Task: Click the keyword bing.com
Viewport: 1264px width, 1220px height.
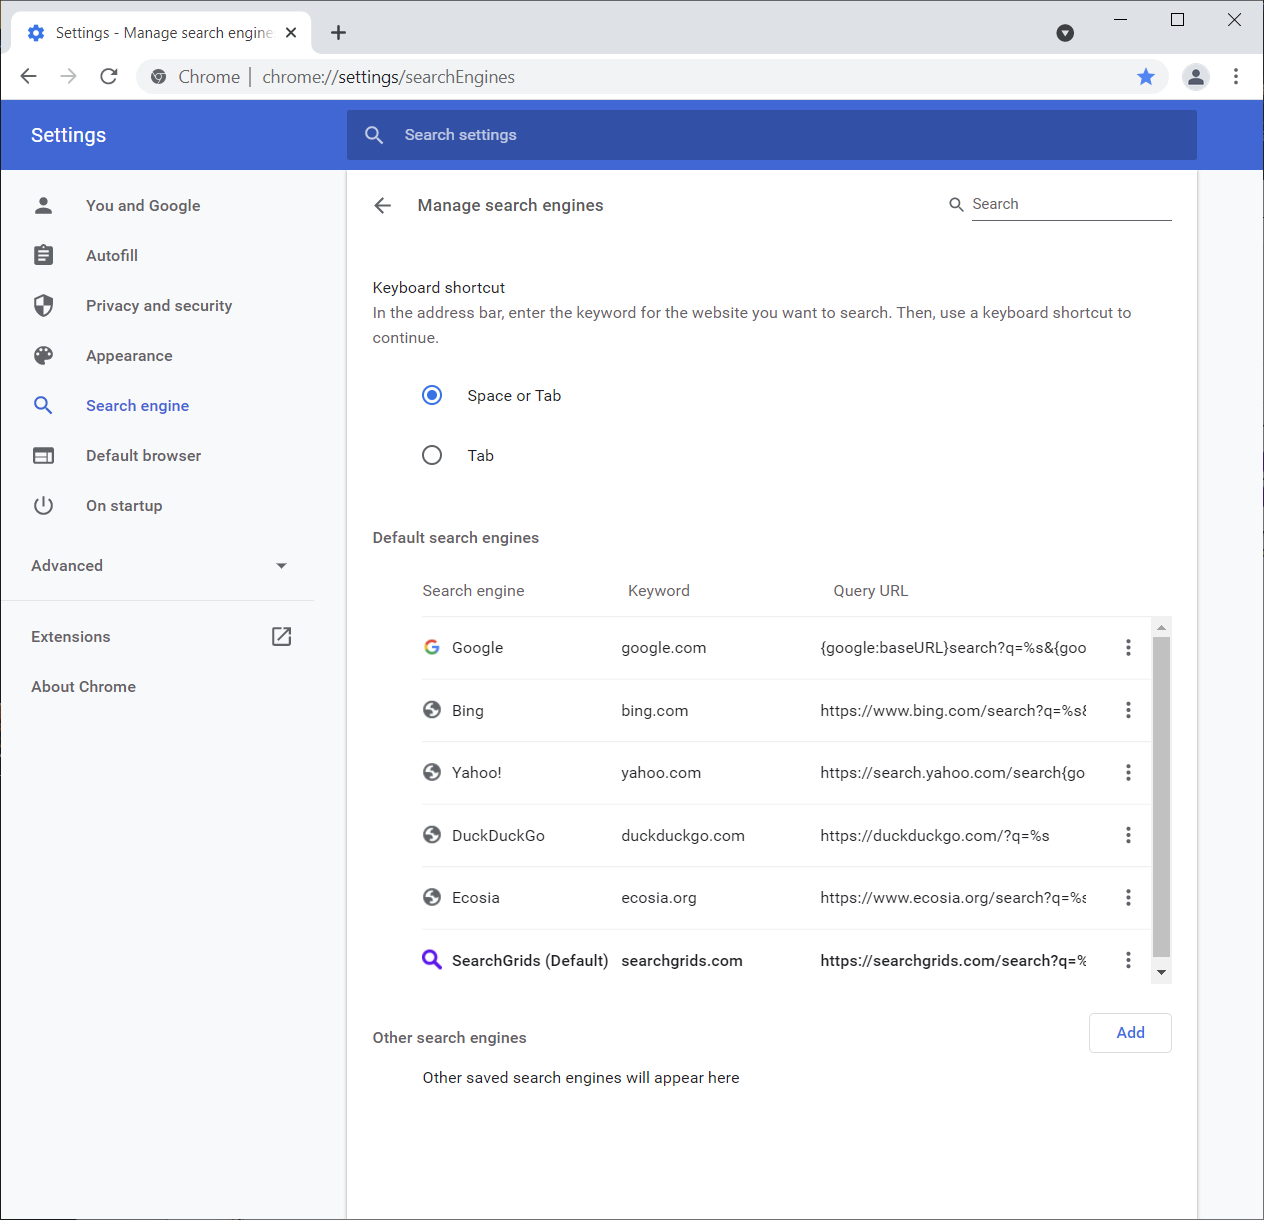Action: tap(655, 710)
